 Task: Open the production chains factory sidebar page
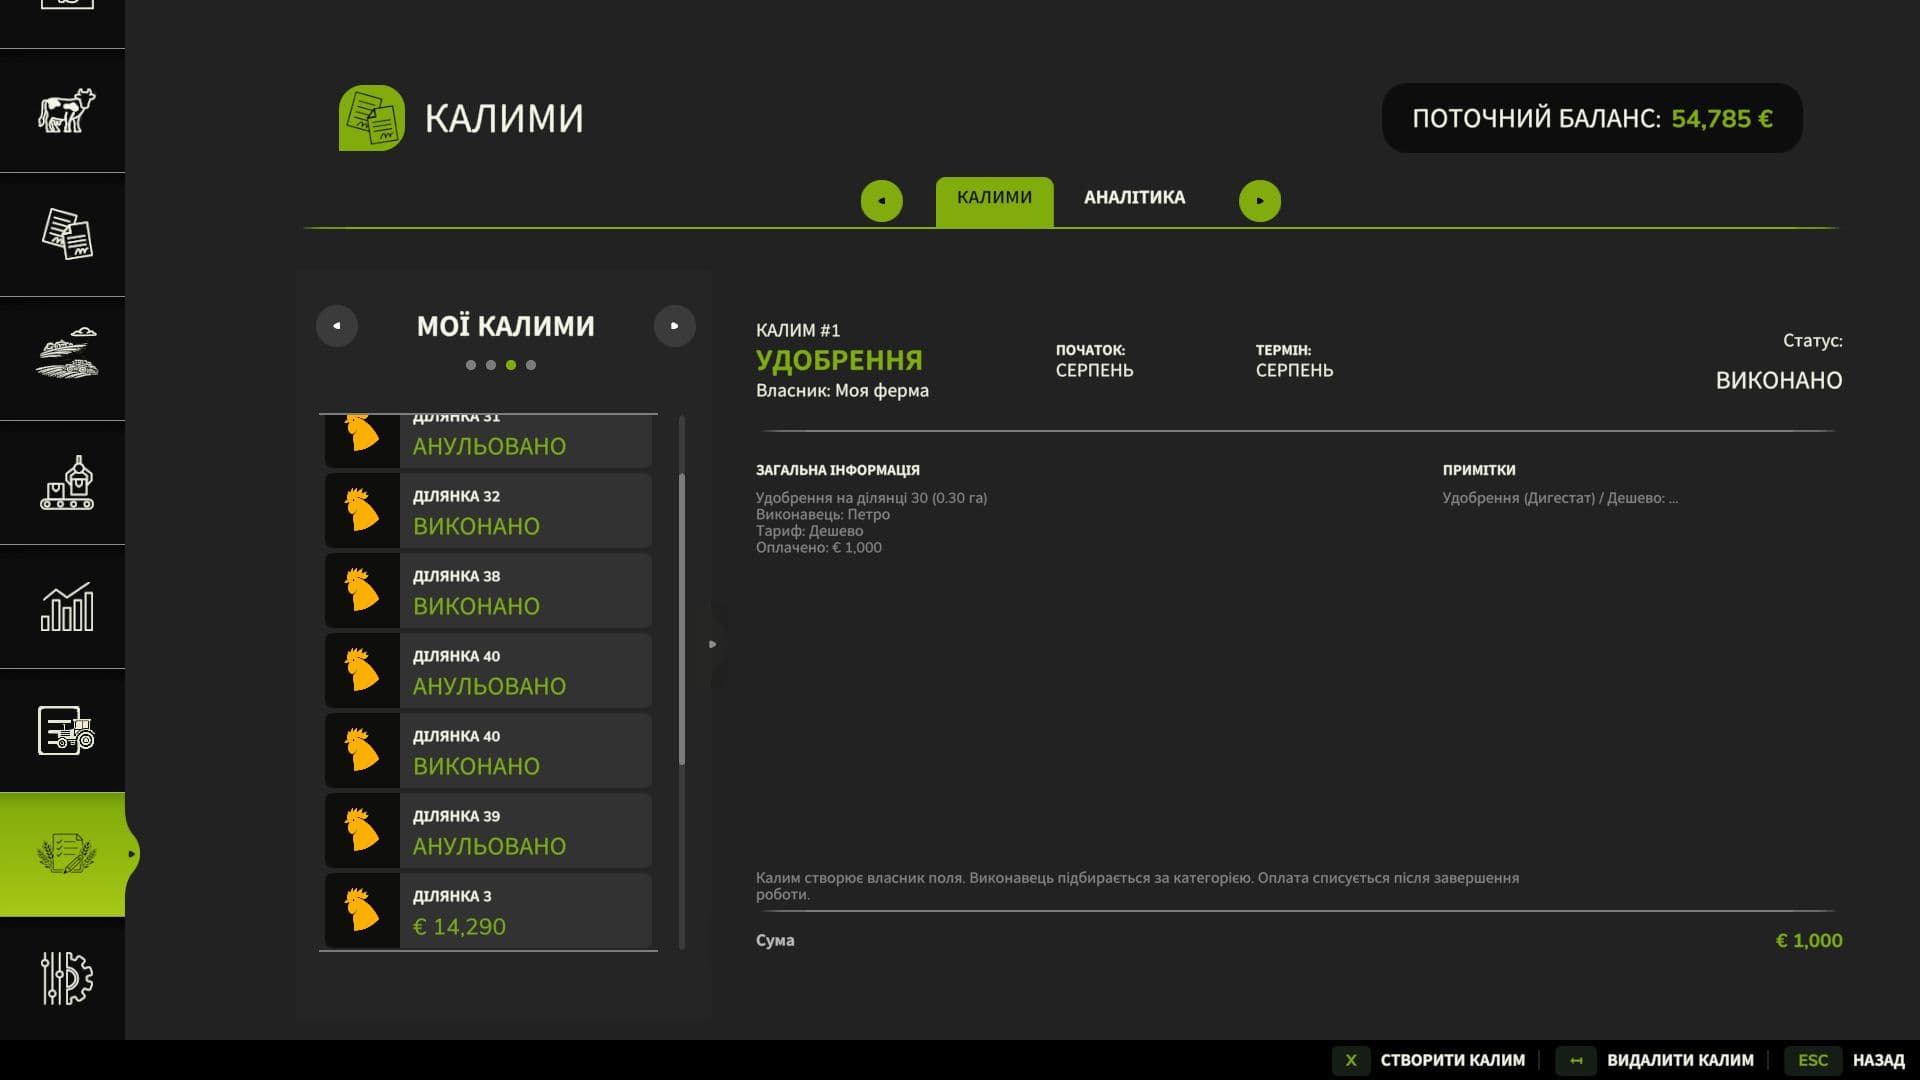(66, 482)
